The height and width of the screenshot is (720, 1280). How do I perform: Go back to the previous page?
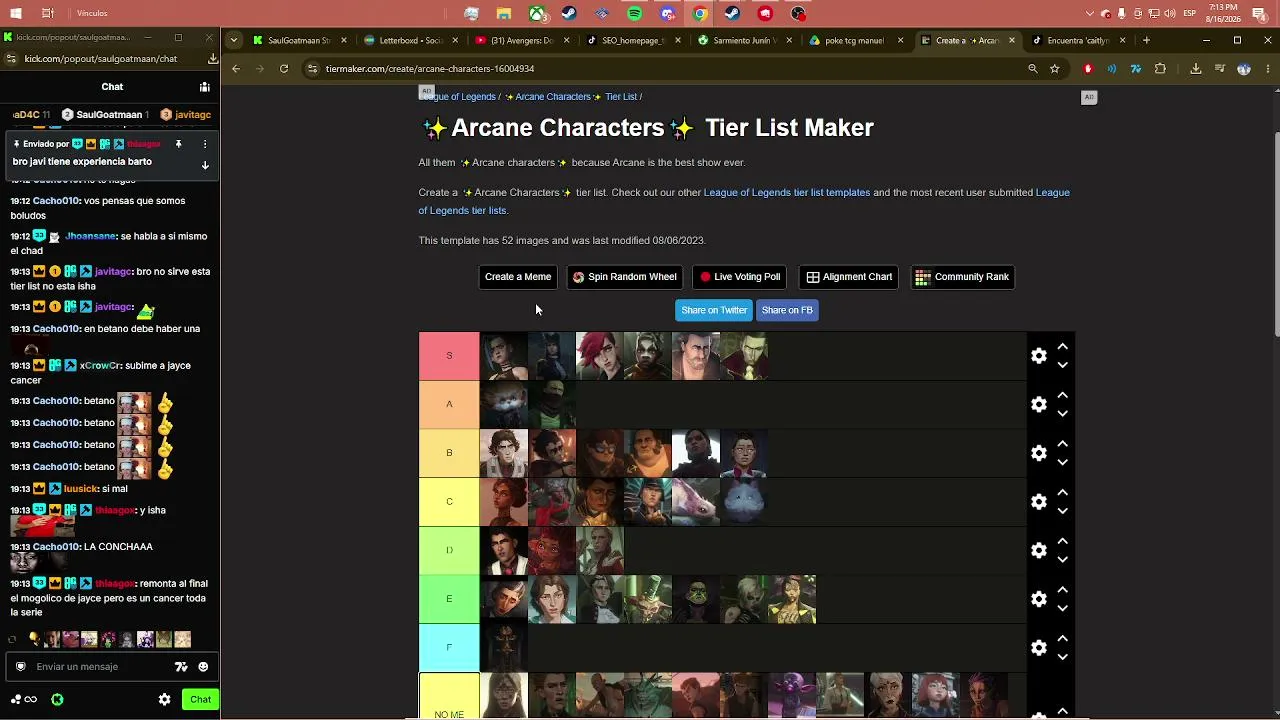point(236,69)
